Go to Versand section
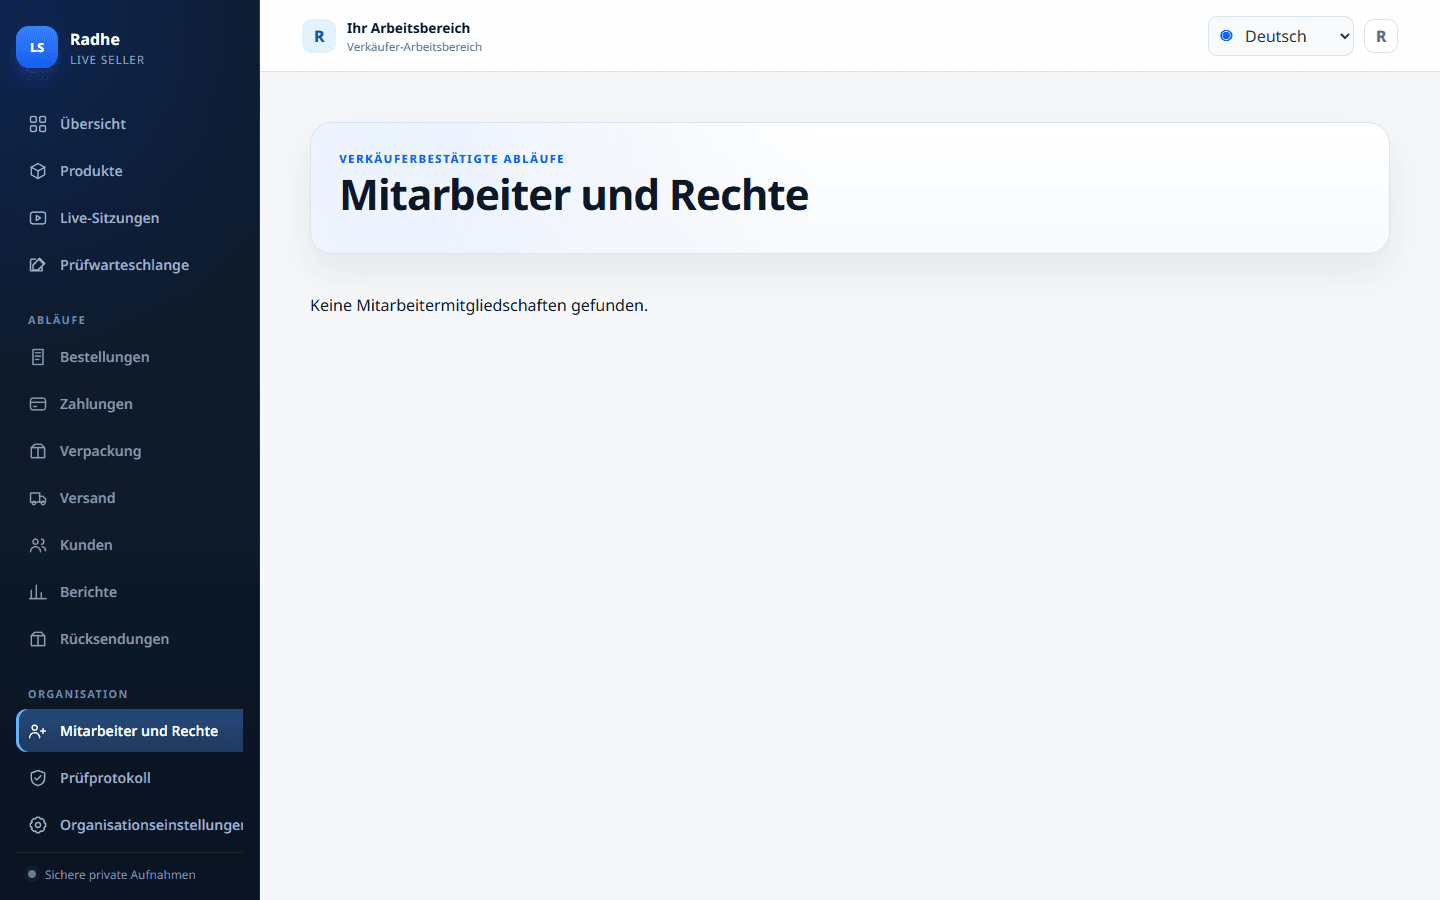The width and height of the screenshot is (1440, 900). [x=130, y=498]
